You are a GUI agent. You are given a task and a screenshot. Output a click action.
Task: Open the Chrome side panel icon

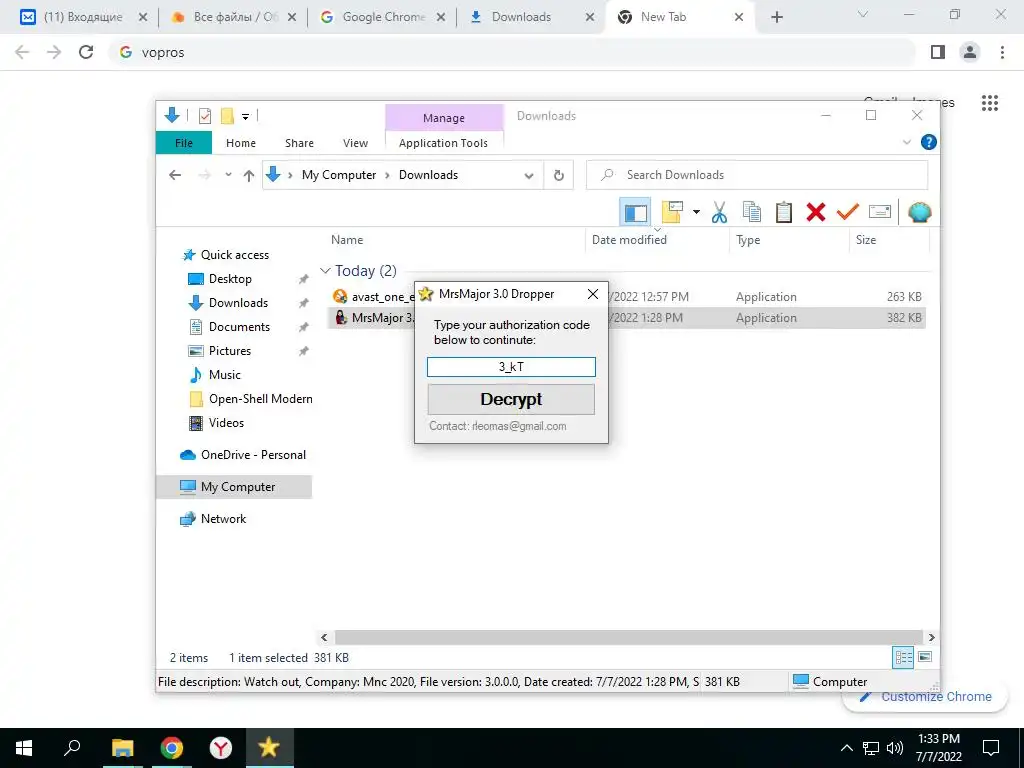[938, 52]
